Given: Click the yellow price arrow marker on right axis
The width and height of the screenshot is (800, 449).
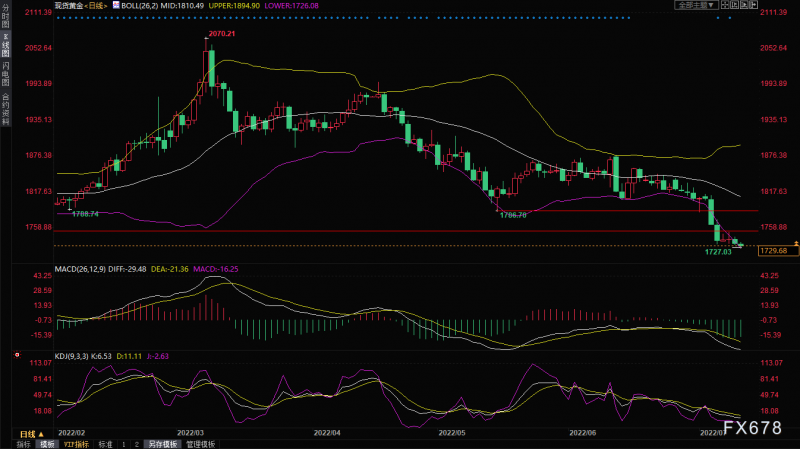Looking at the screenshot, I should pos(795,243).
